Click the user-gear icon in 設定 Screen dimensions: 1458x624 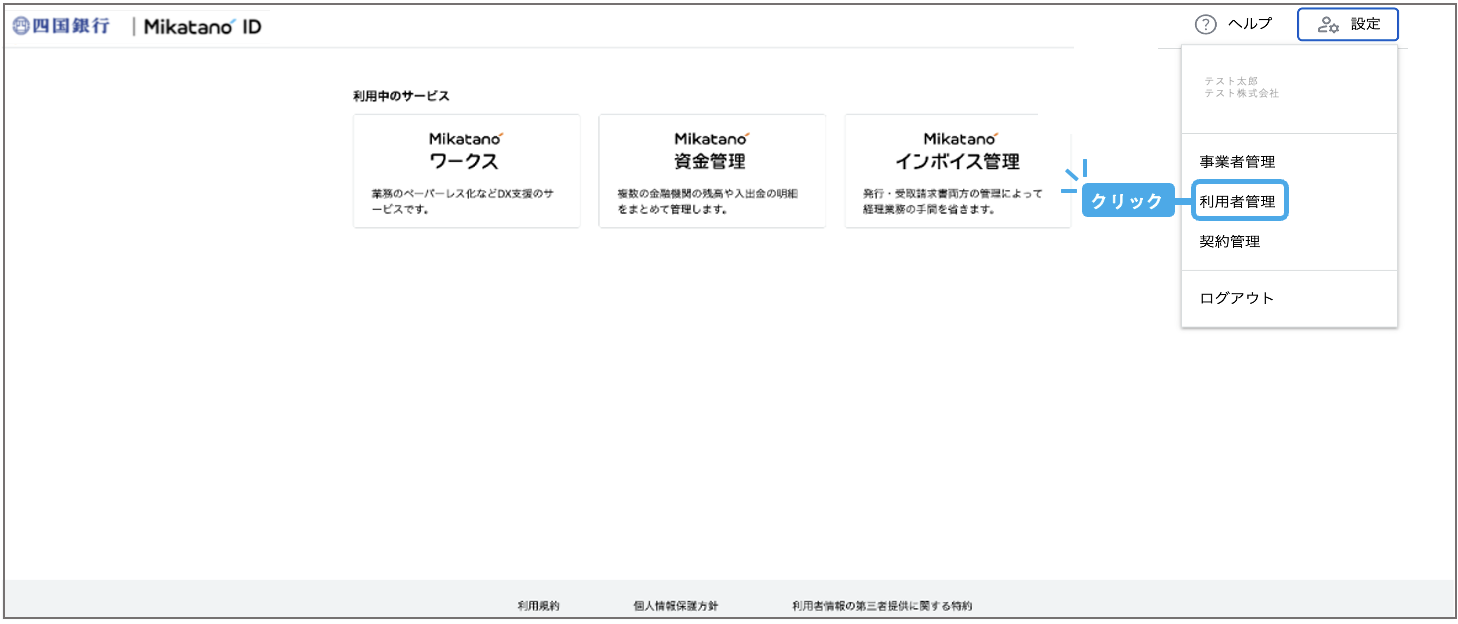[1328, 25]
